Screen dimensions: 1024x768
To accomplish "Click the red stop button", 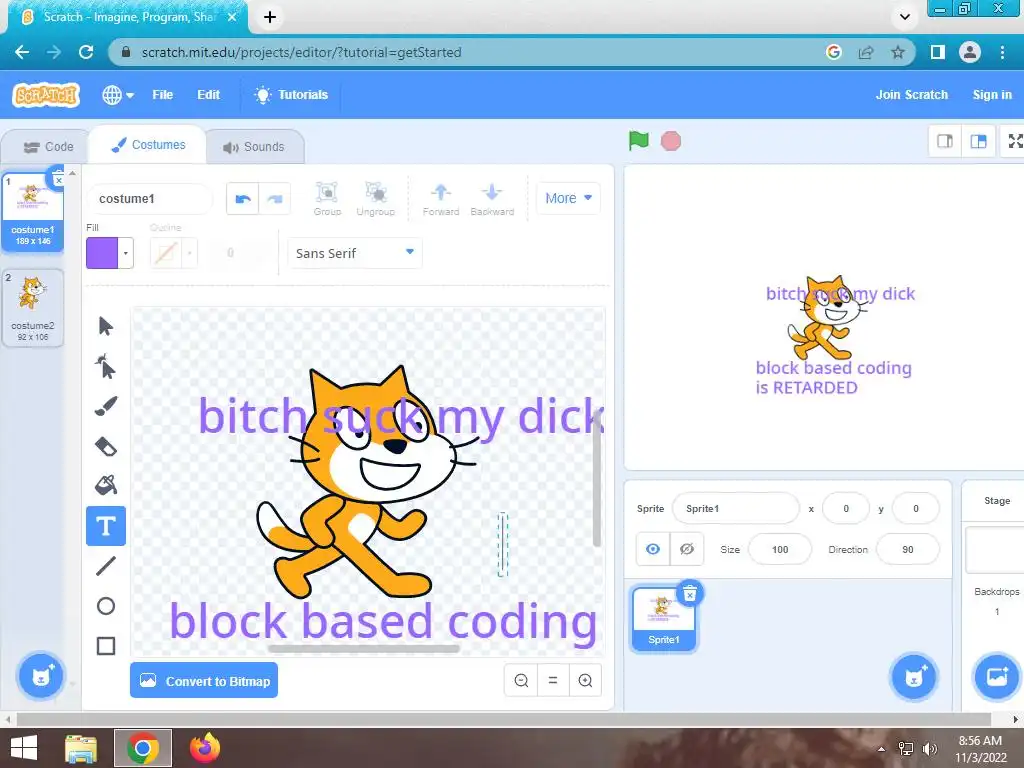I will [x=671, y=141].
